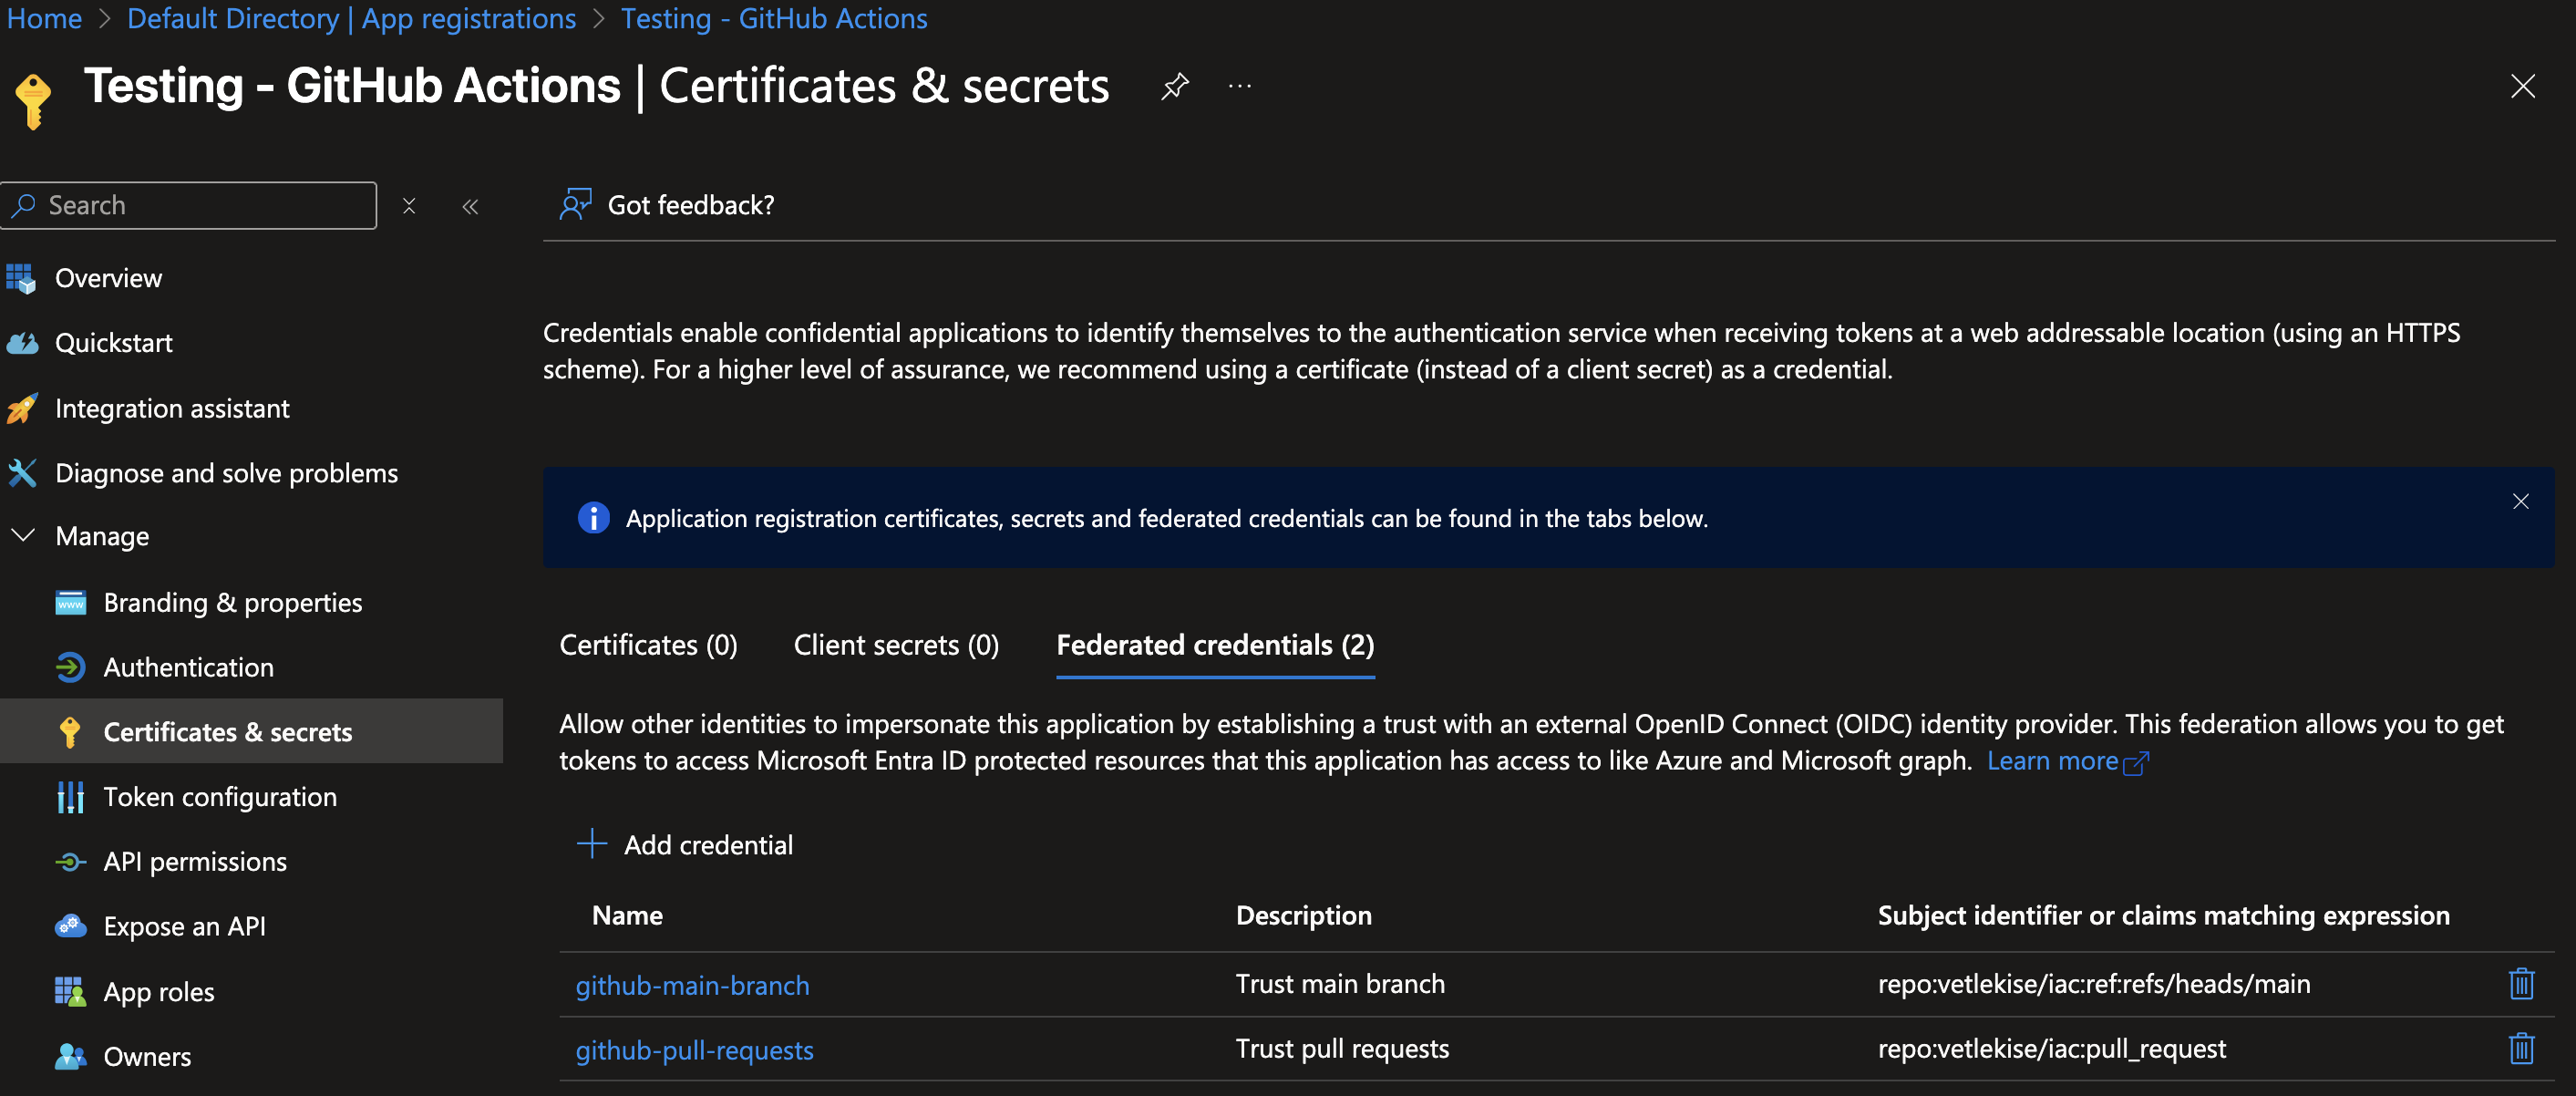Open Expose an API page
The height and width of the screenshot is (1096, 2576).
[184, 926]
